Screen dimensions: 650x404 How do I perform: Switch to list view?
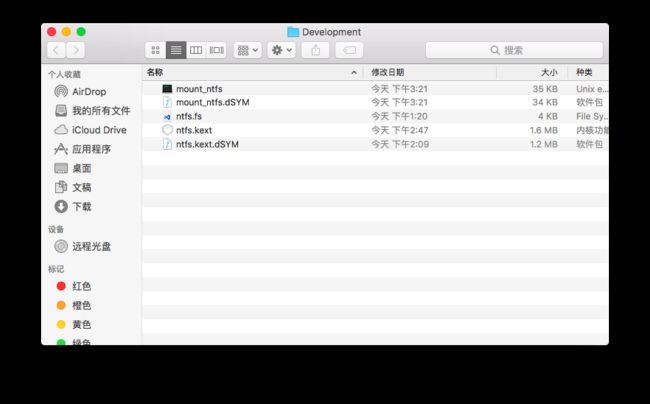pyautogui.click(x=176, y=50)
